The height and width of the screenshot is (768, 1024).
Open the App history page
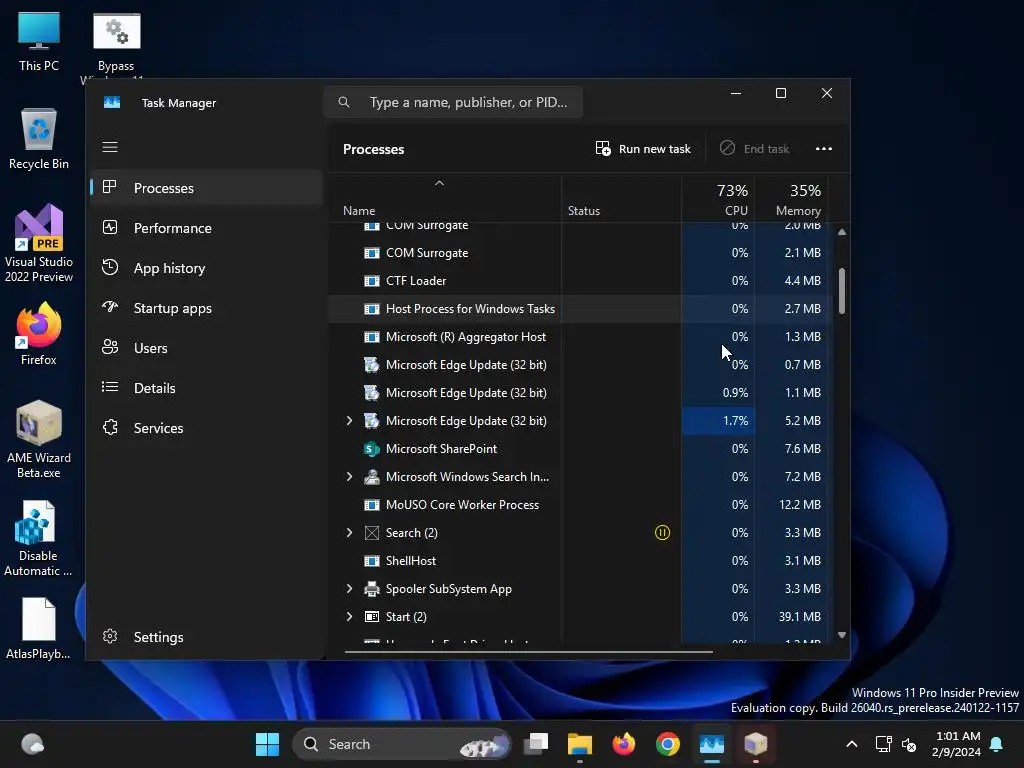[x=206, y=268]
